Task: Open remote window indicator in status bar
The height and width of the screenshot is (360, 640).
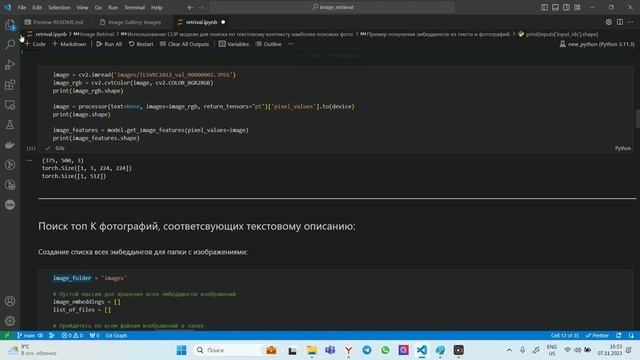Action: pos(7,335)
